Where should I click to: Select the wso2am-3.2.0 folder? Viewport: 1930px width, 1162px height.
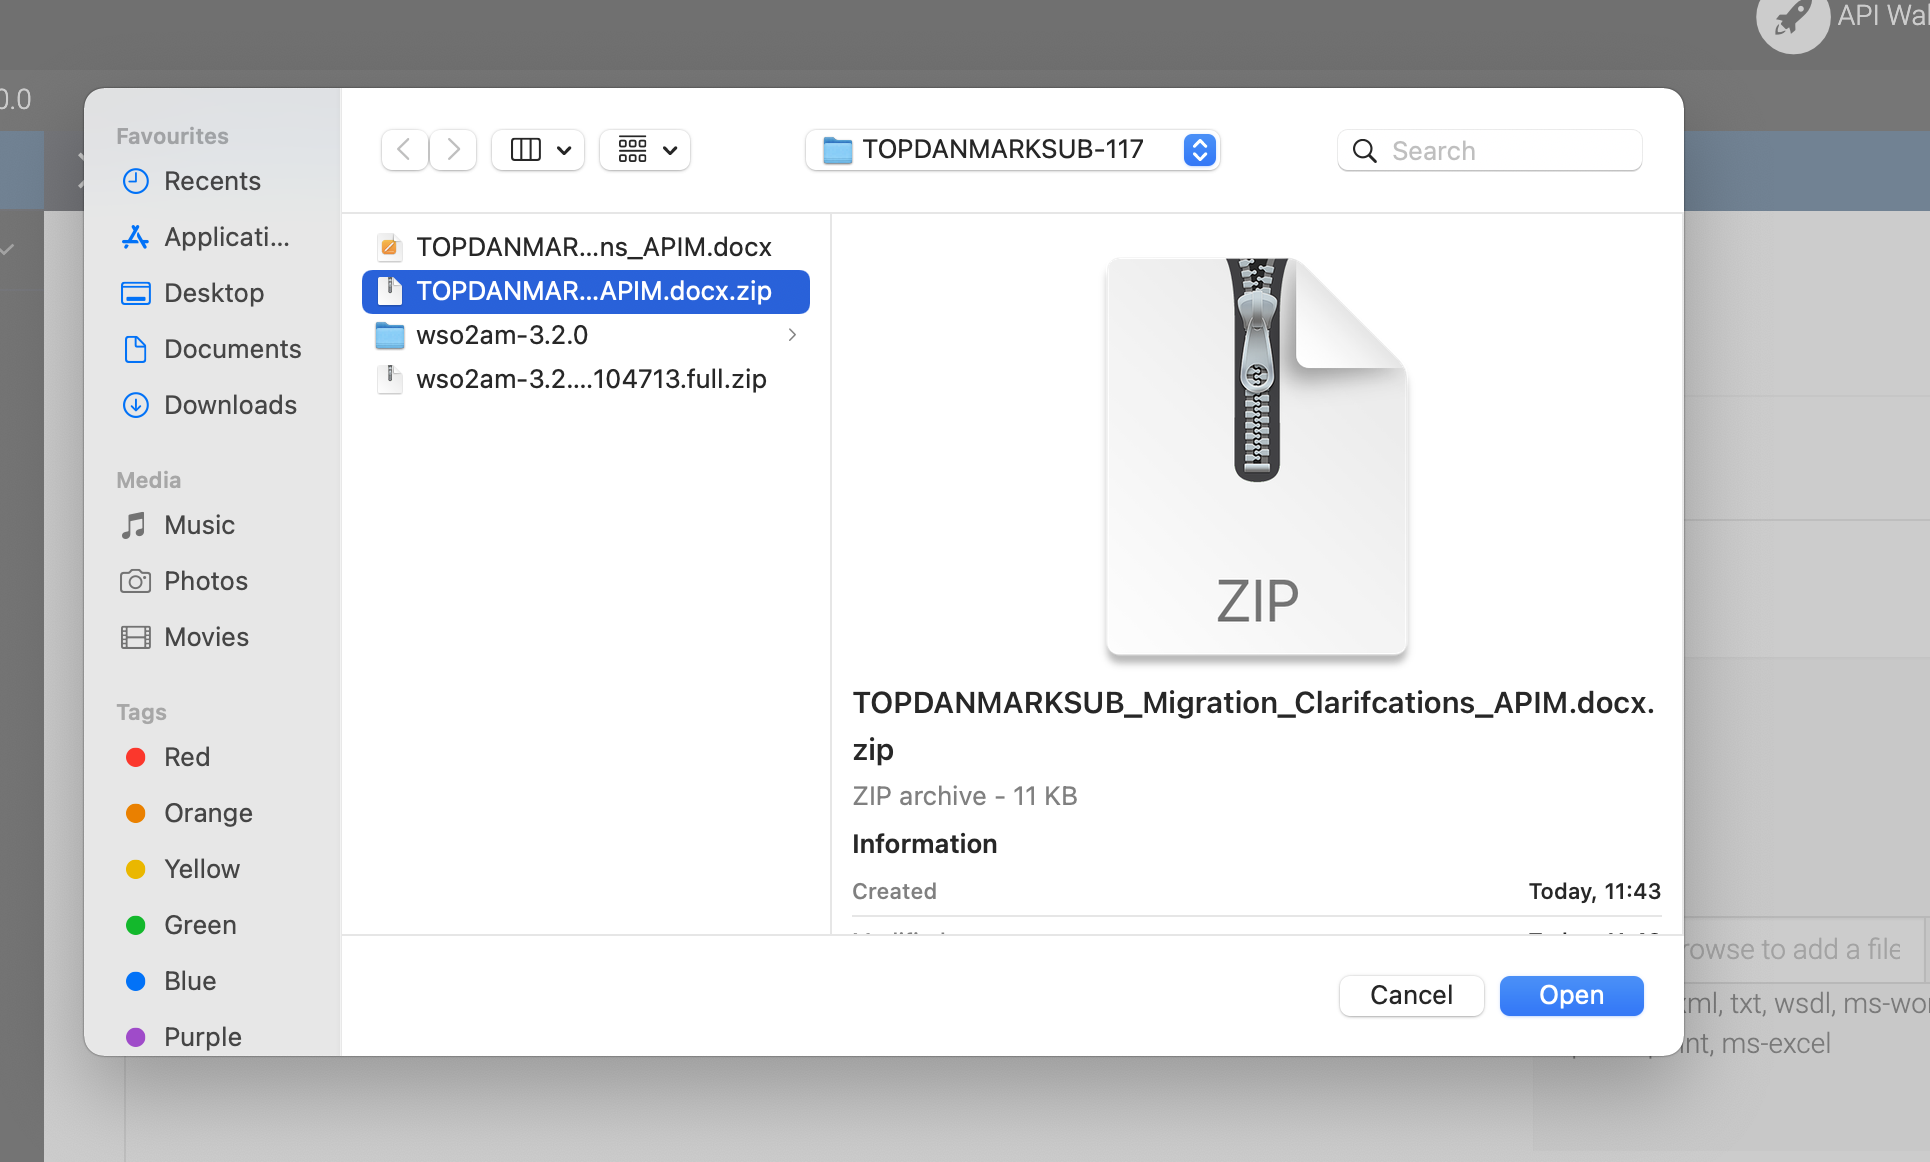coord(586,335)
